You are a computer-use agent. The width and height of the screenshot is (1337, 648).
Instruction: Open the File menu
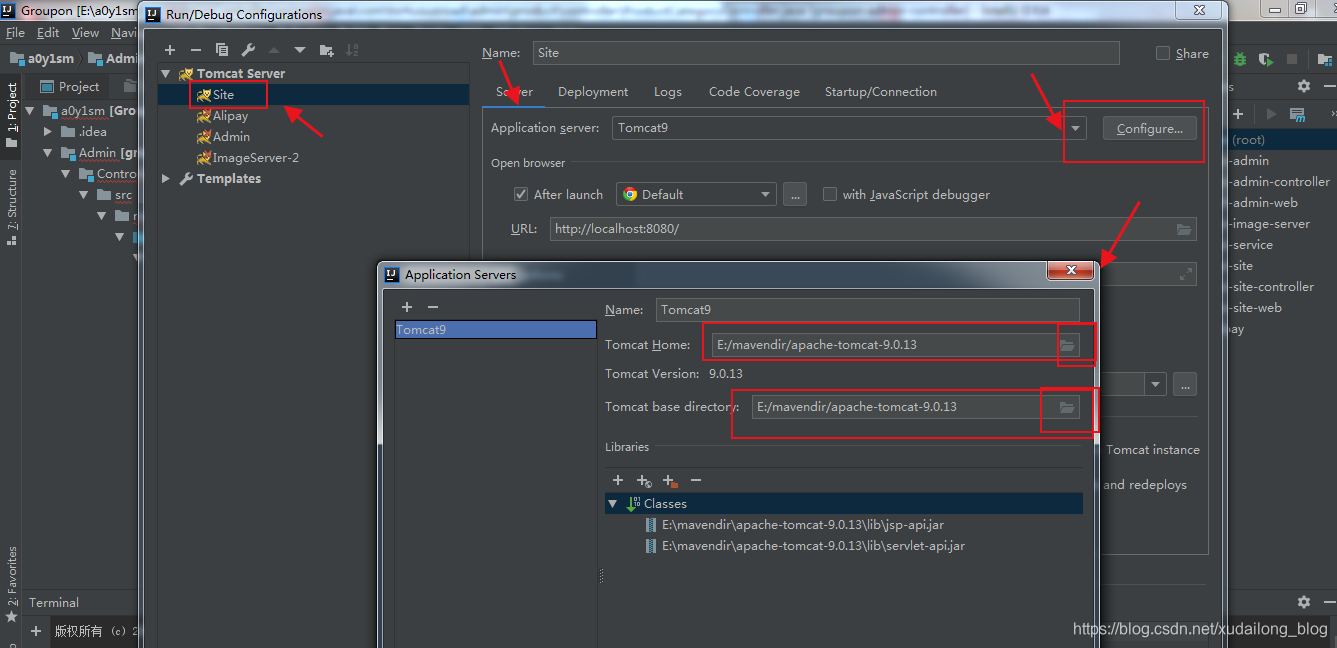[15, 33]
